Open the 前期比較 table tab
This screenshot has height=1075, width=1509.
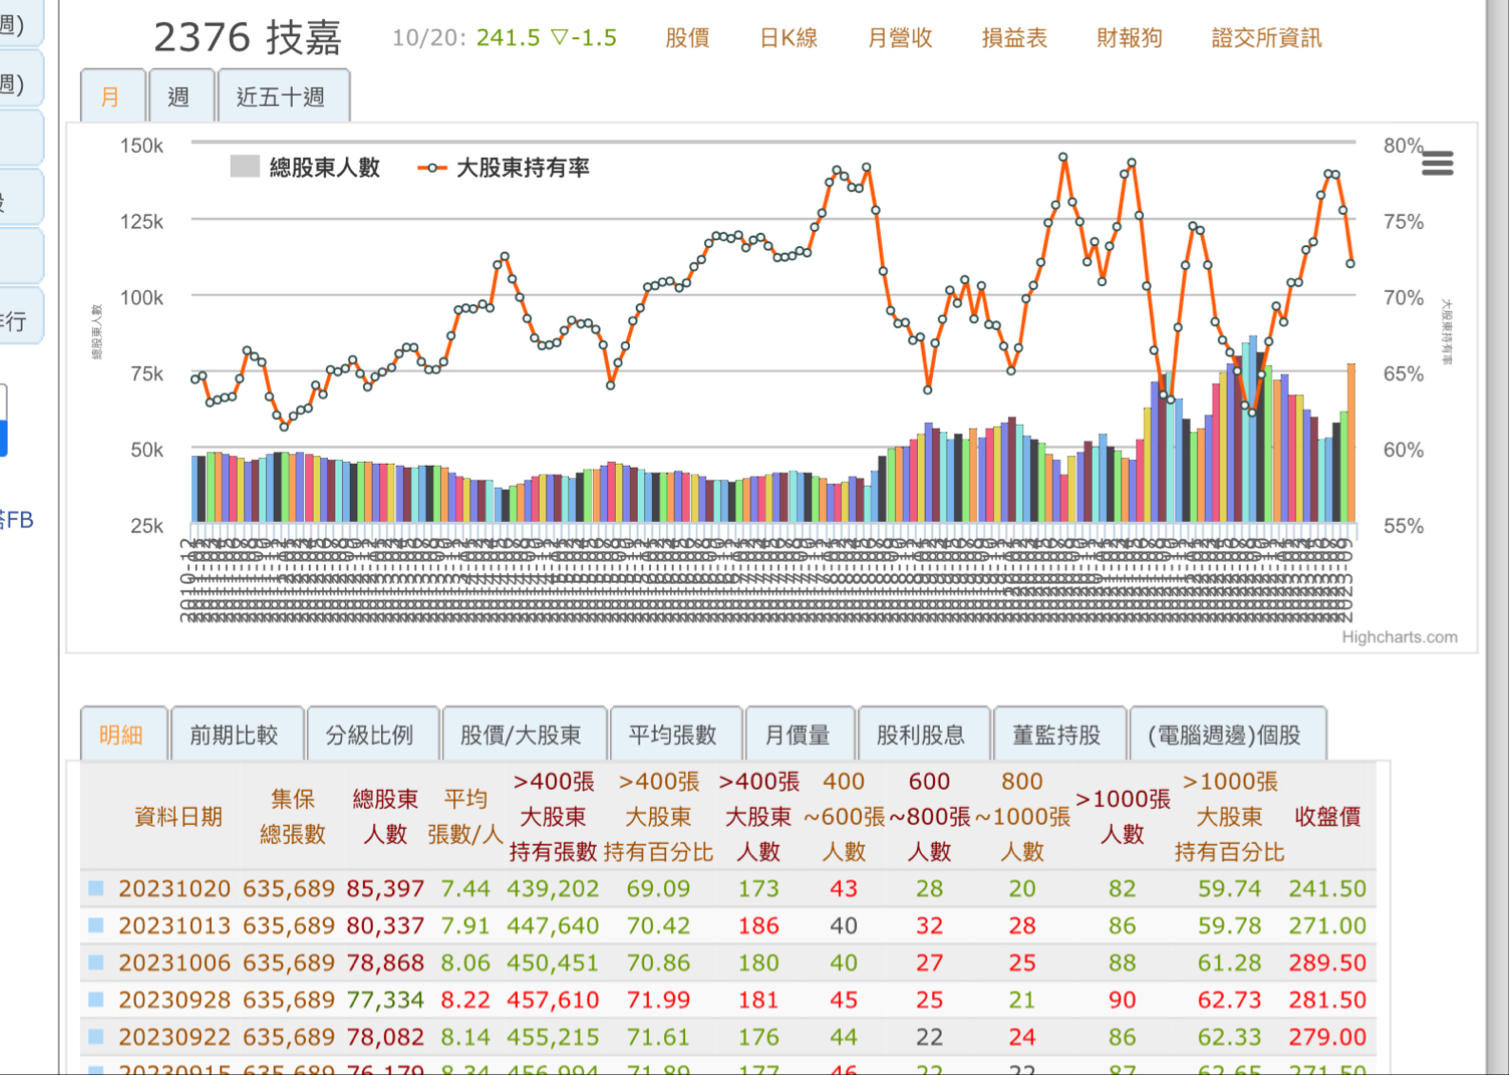point(234,735)
